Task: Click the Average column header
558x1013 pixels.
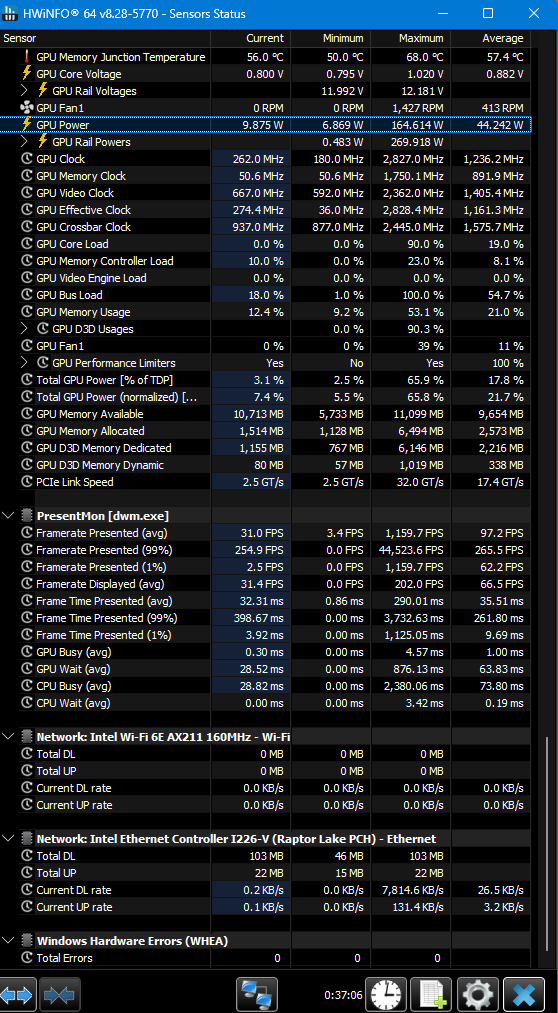Action: pyautogui.click(x=490, y=38)
